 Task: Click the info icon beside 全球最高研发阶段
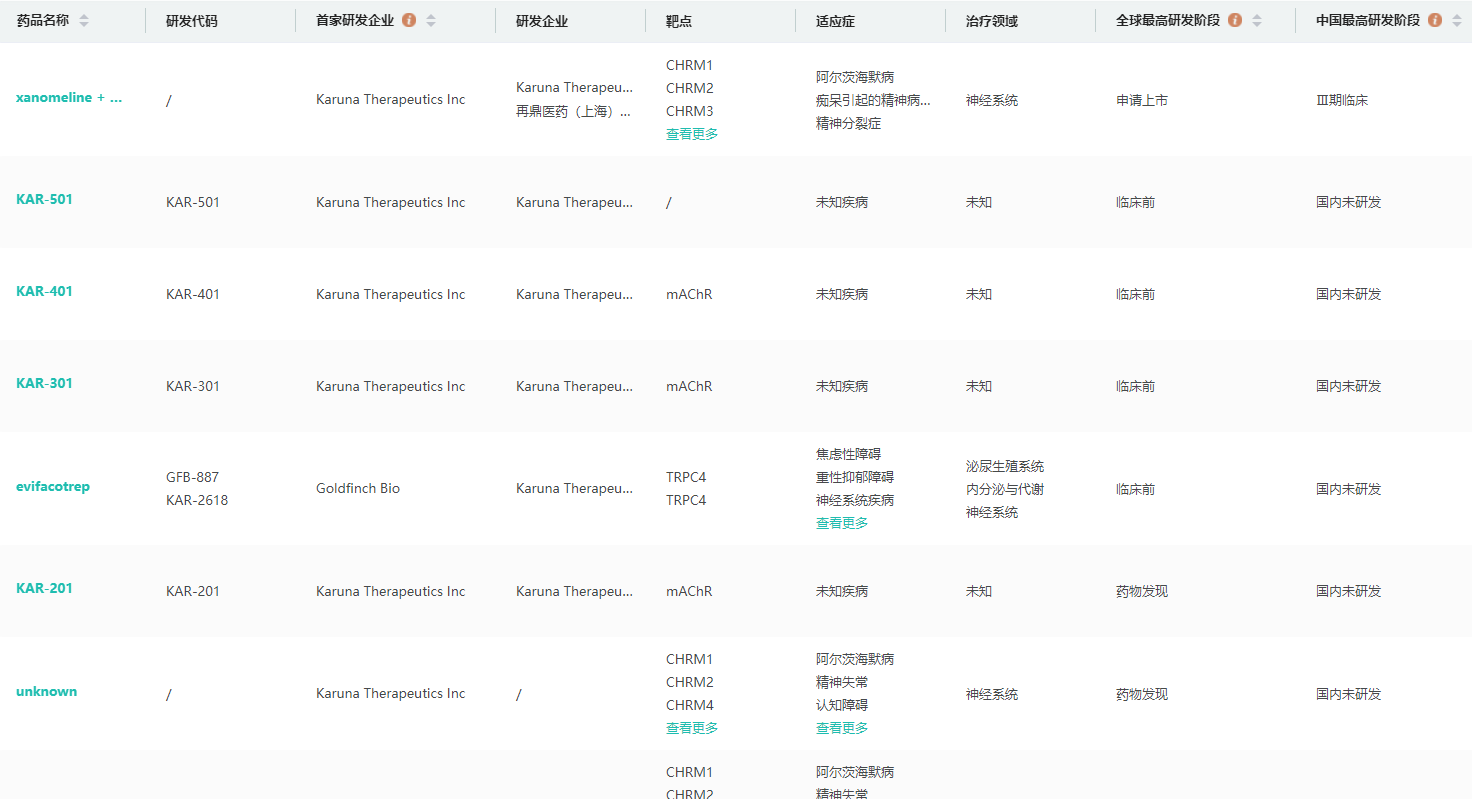[1235, 20]
